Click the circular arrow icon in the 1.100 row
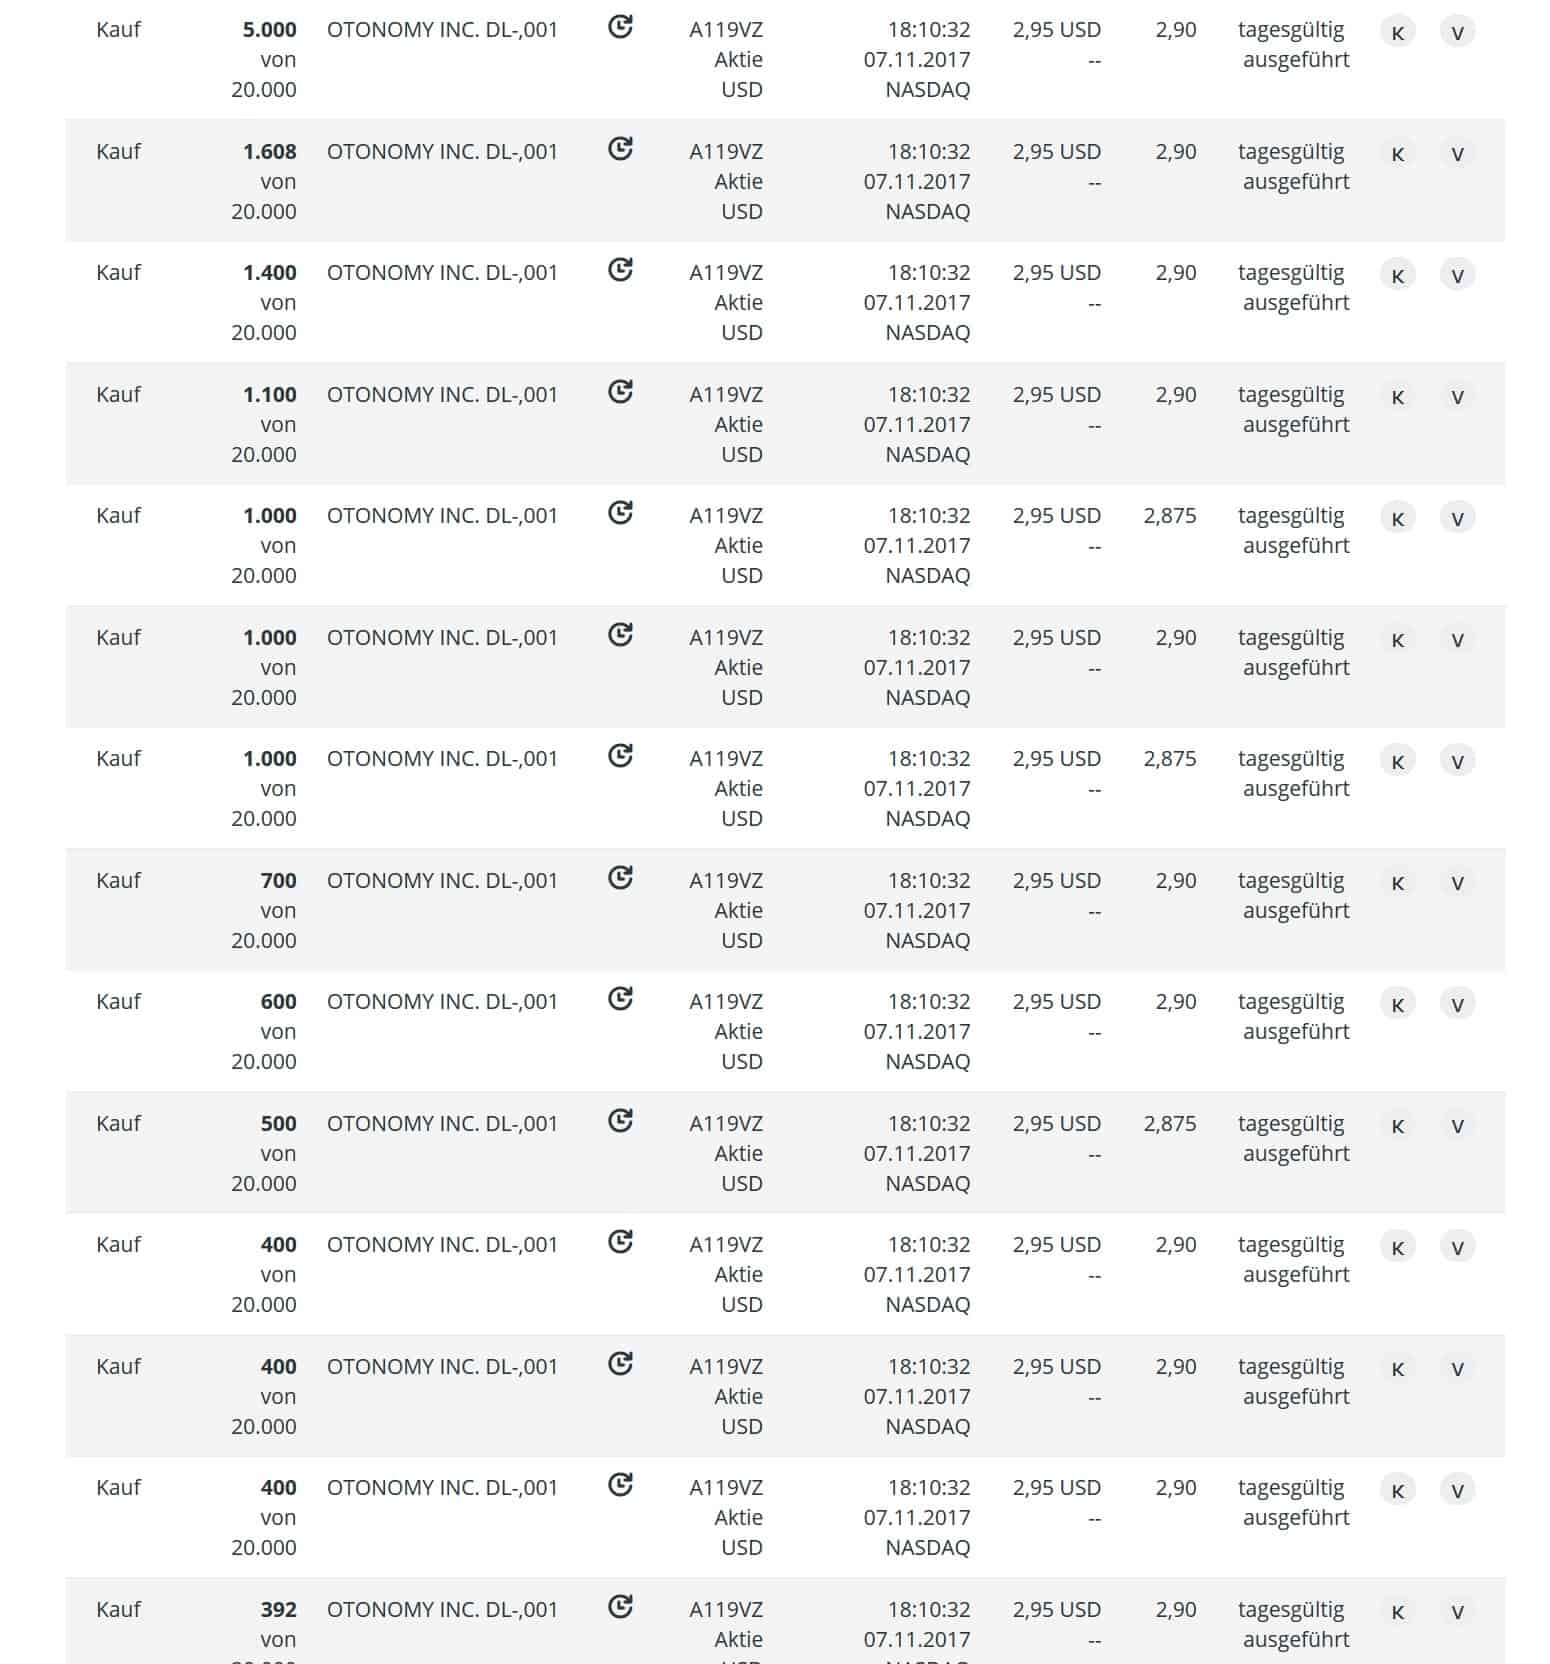This screenshot has width=1550, height=1664. pos(620,392)
